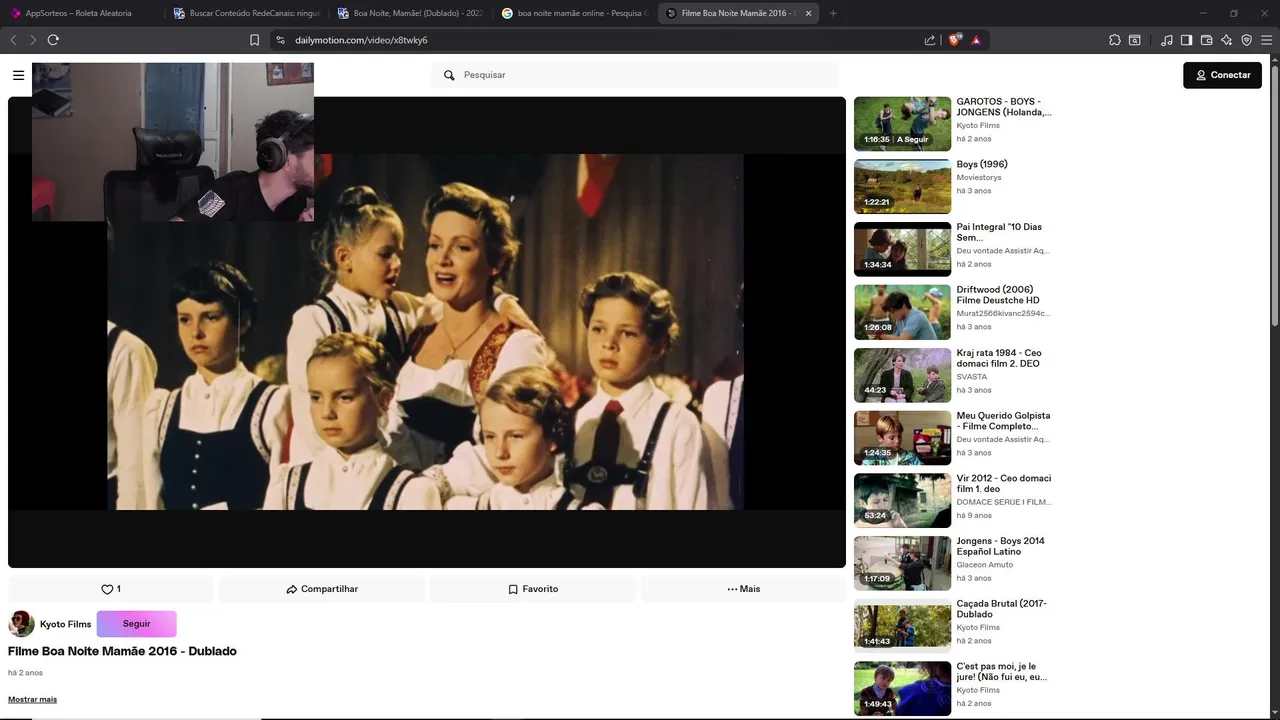Reload the page with the refresh icon

53,40
